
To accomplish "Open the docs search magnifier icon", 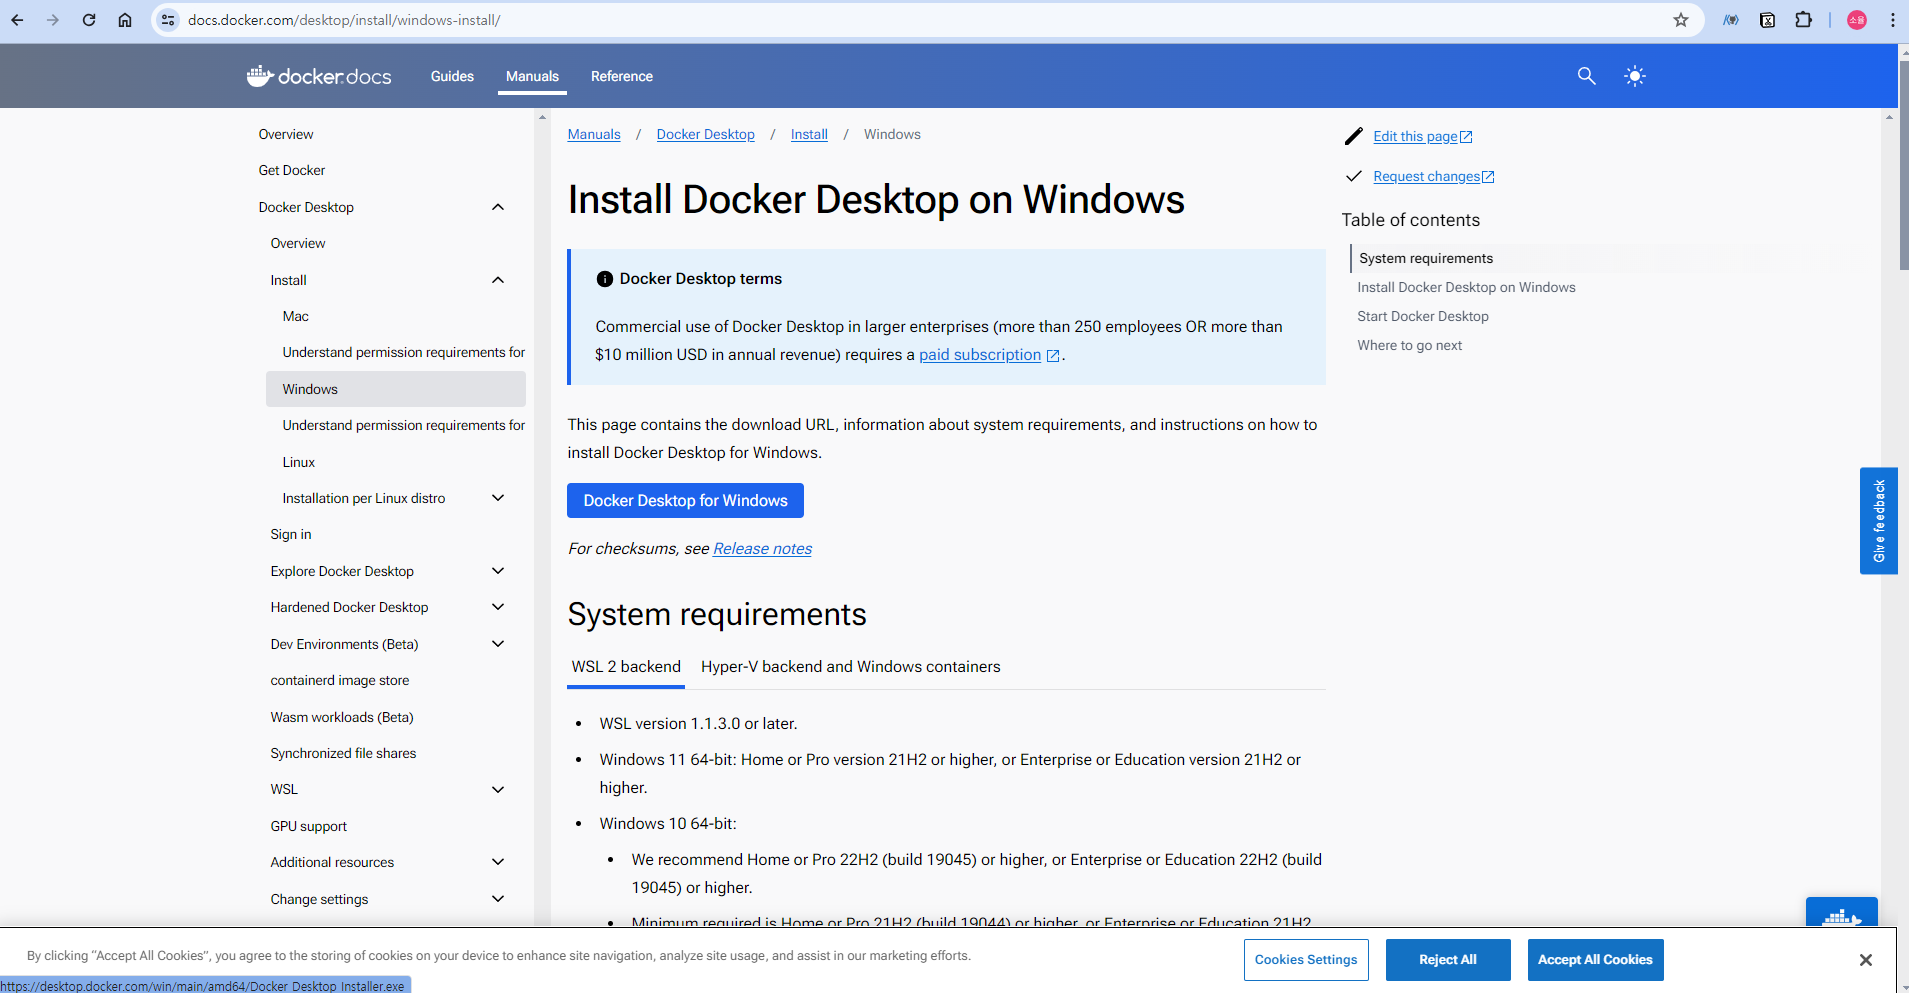I will 1586,76.
